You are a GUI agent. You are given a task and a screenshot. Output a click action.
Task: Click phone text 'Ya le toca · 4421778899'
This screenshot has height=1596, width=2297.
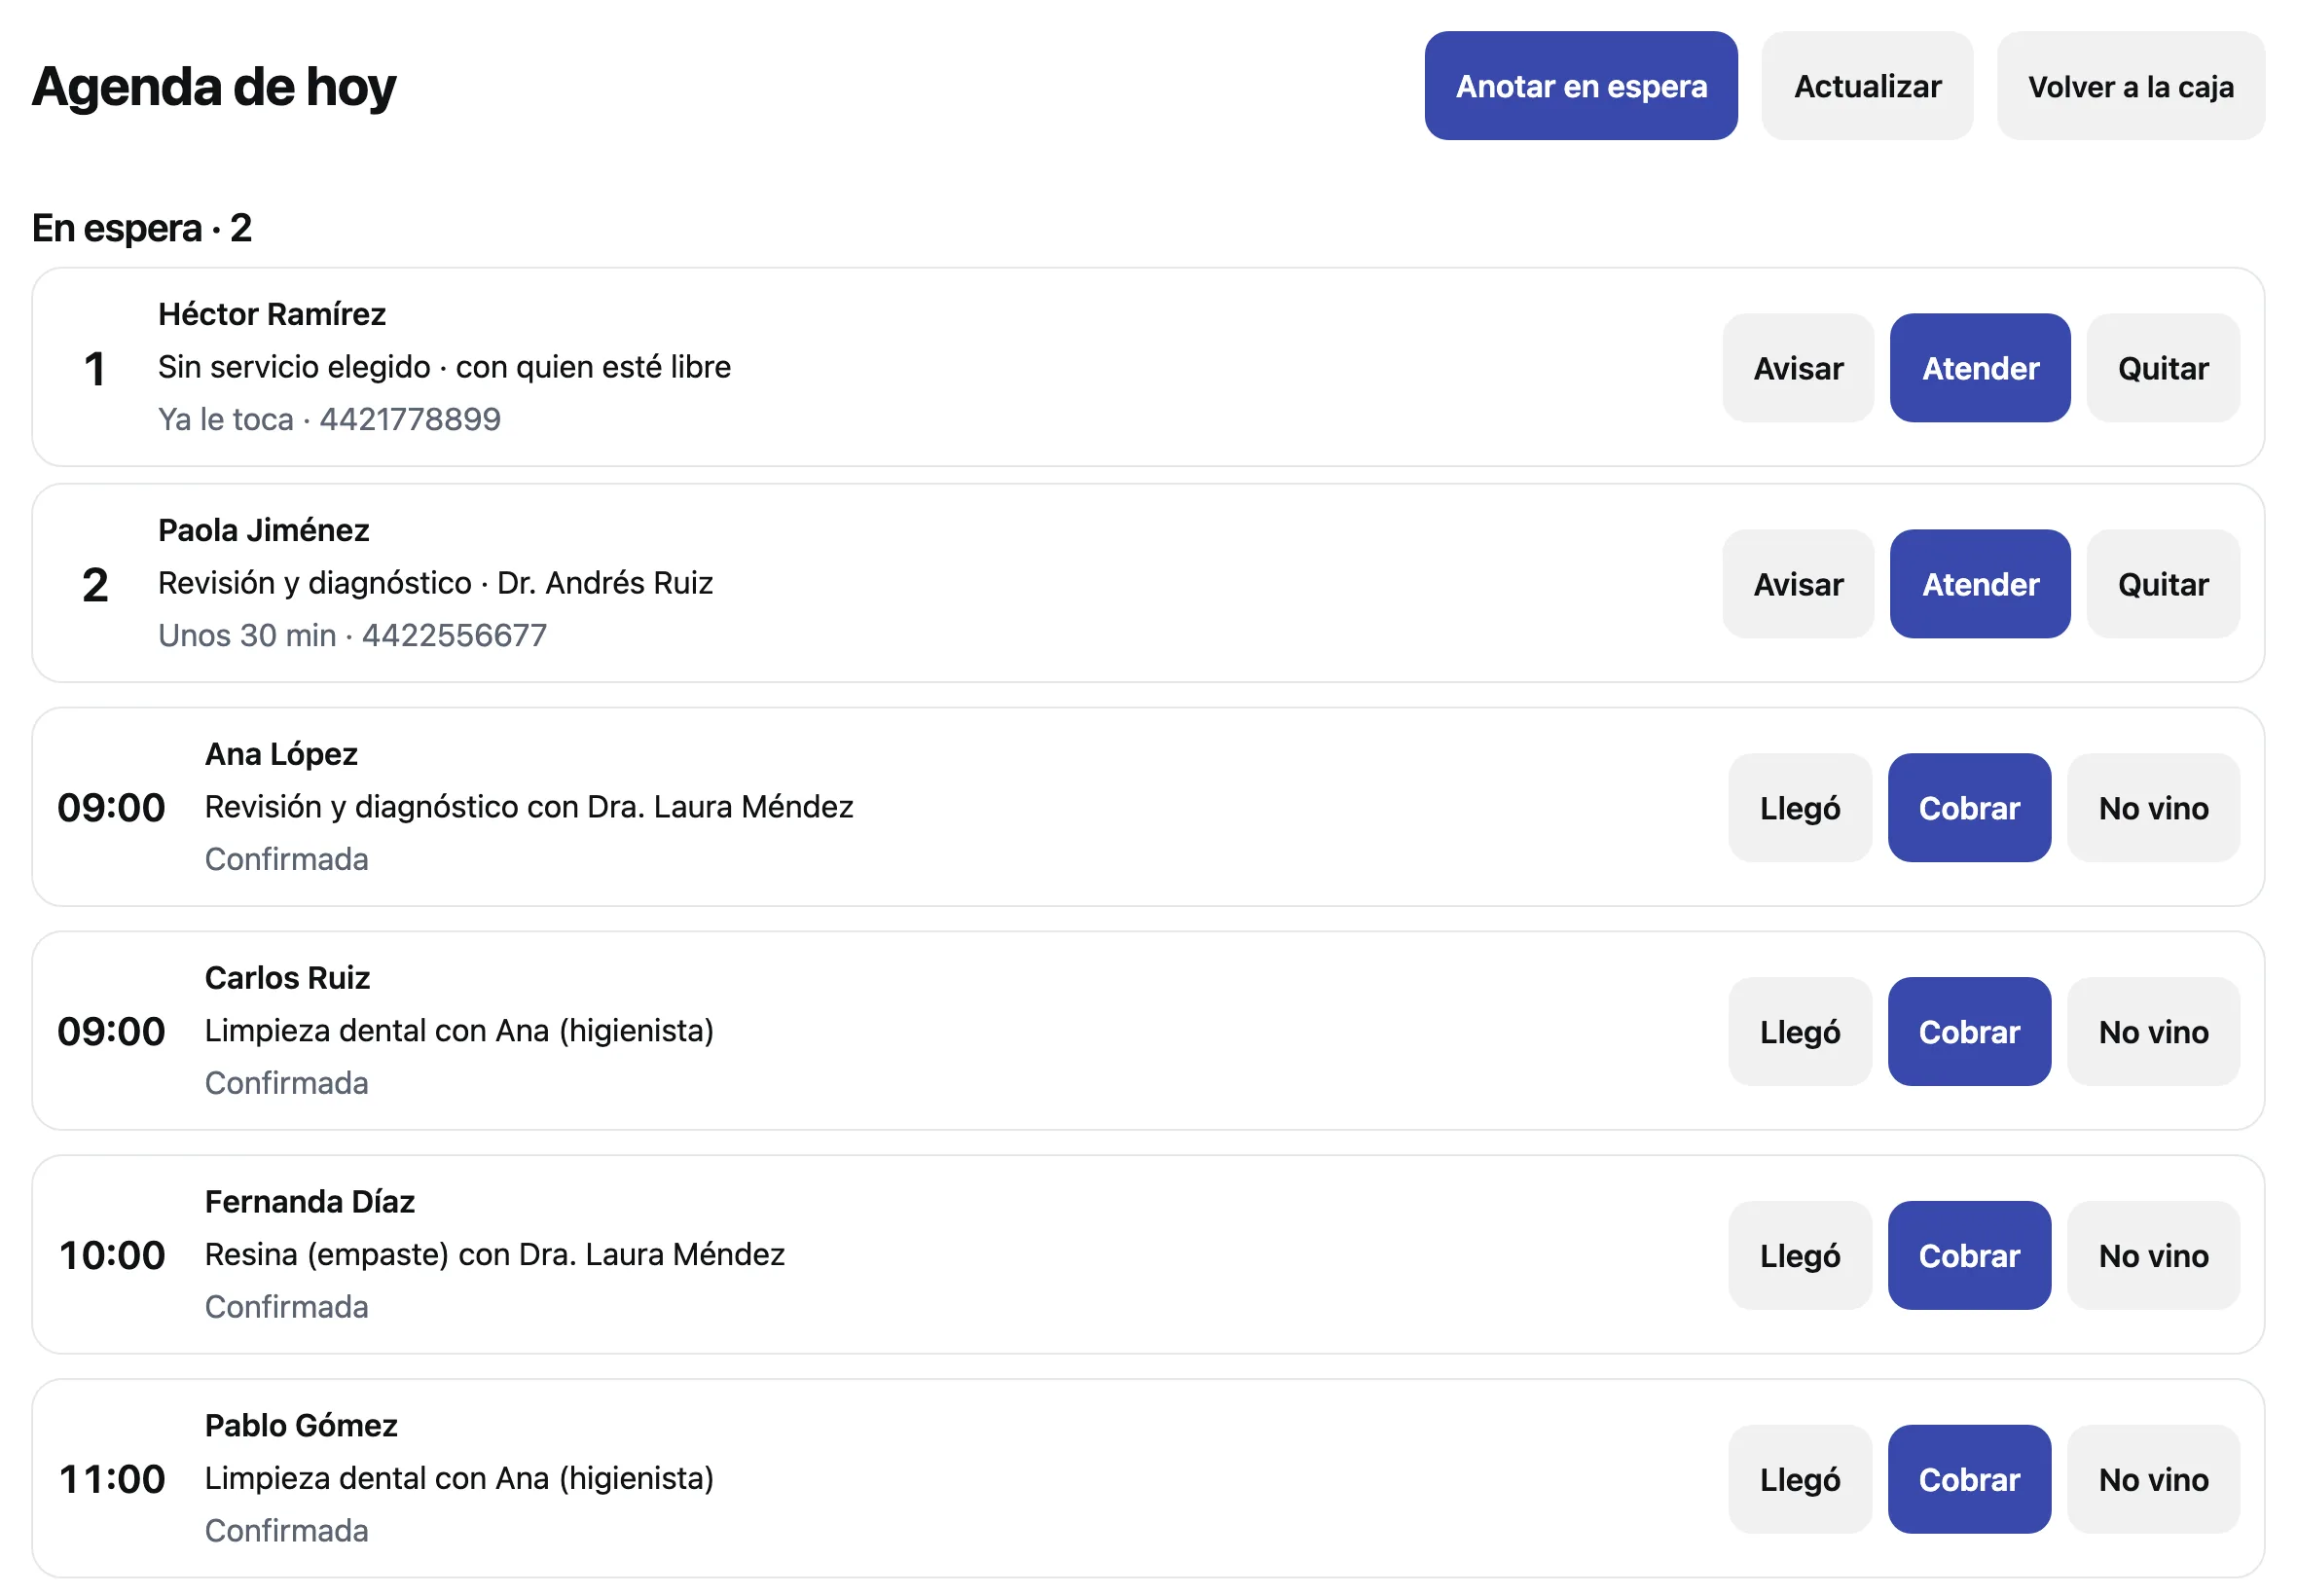(329, 419)
